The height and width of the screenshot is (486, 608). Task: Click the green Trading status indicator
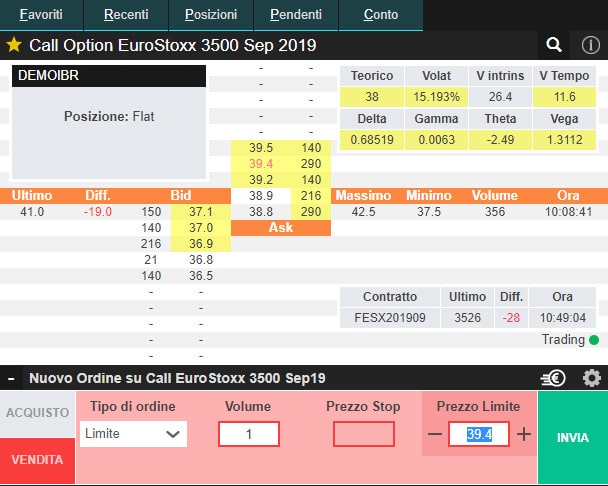(x=594, y=340)
